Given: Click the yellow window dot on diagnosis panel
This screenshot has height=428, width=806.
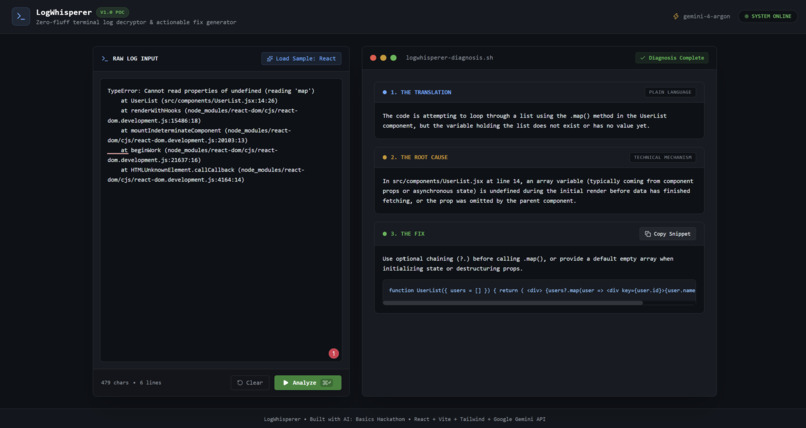Looking at the screenshot, I should tap(383, 58).
